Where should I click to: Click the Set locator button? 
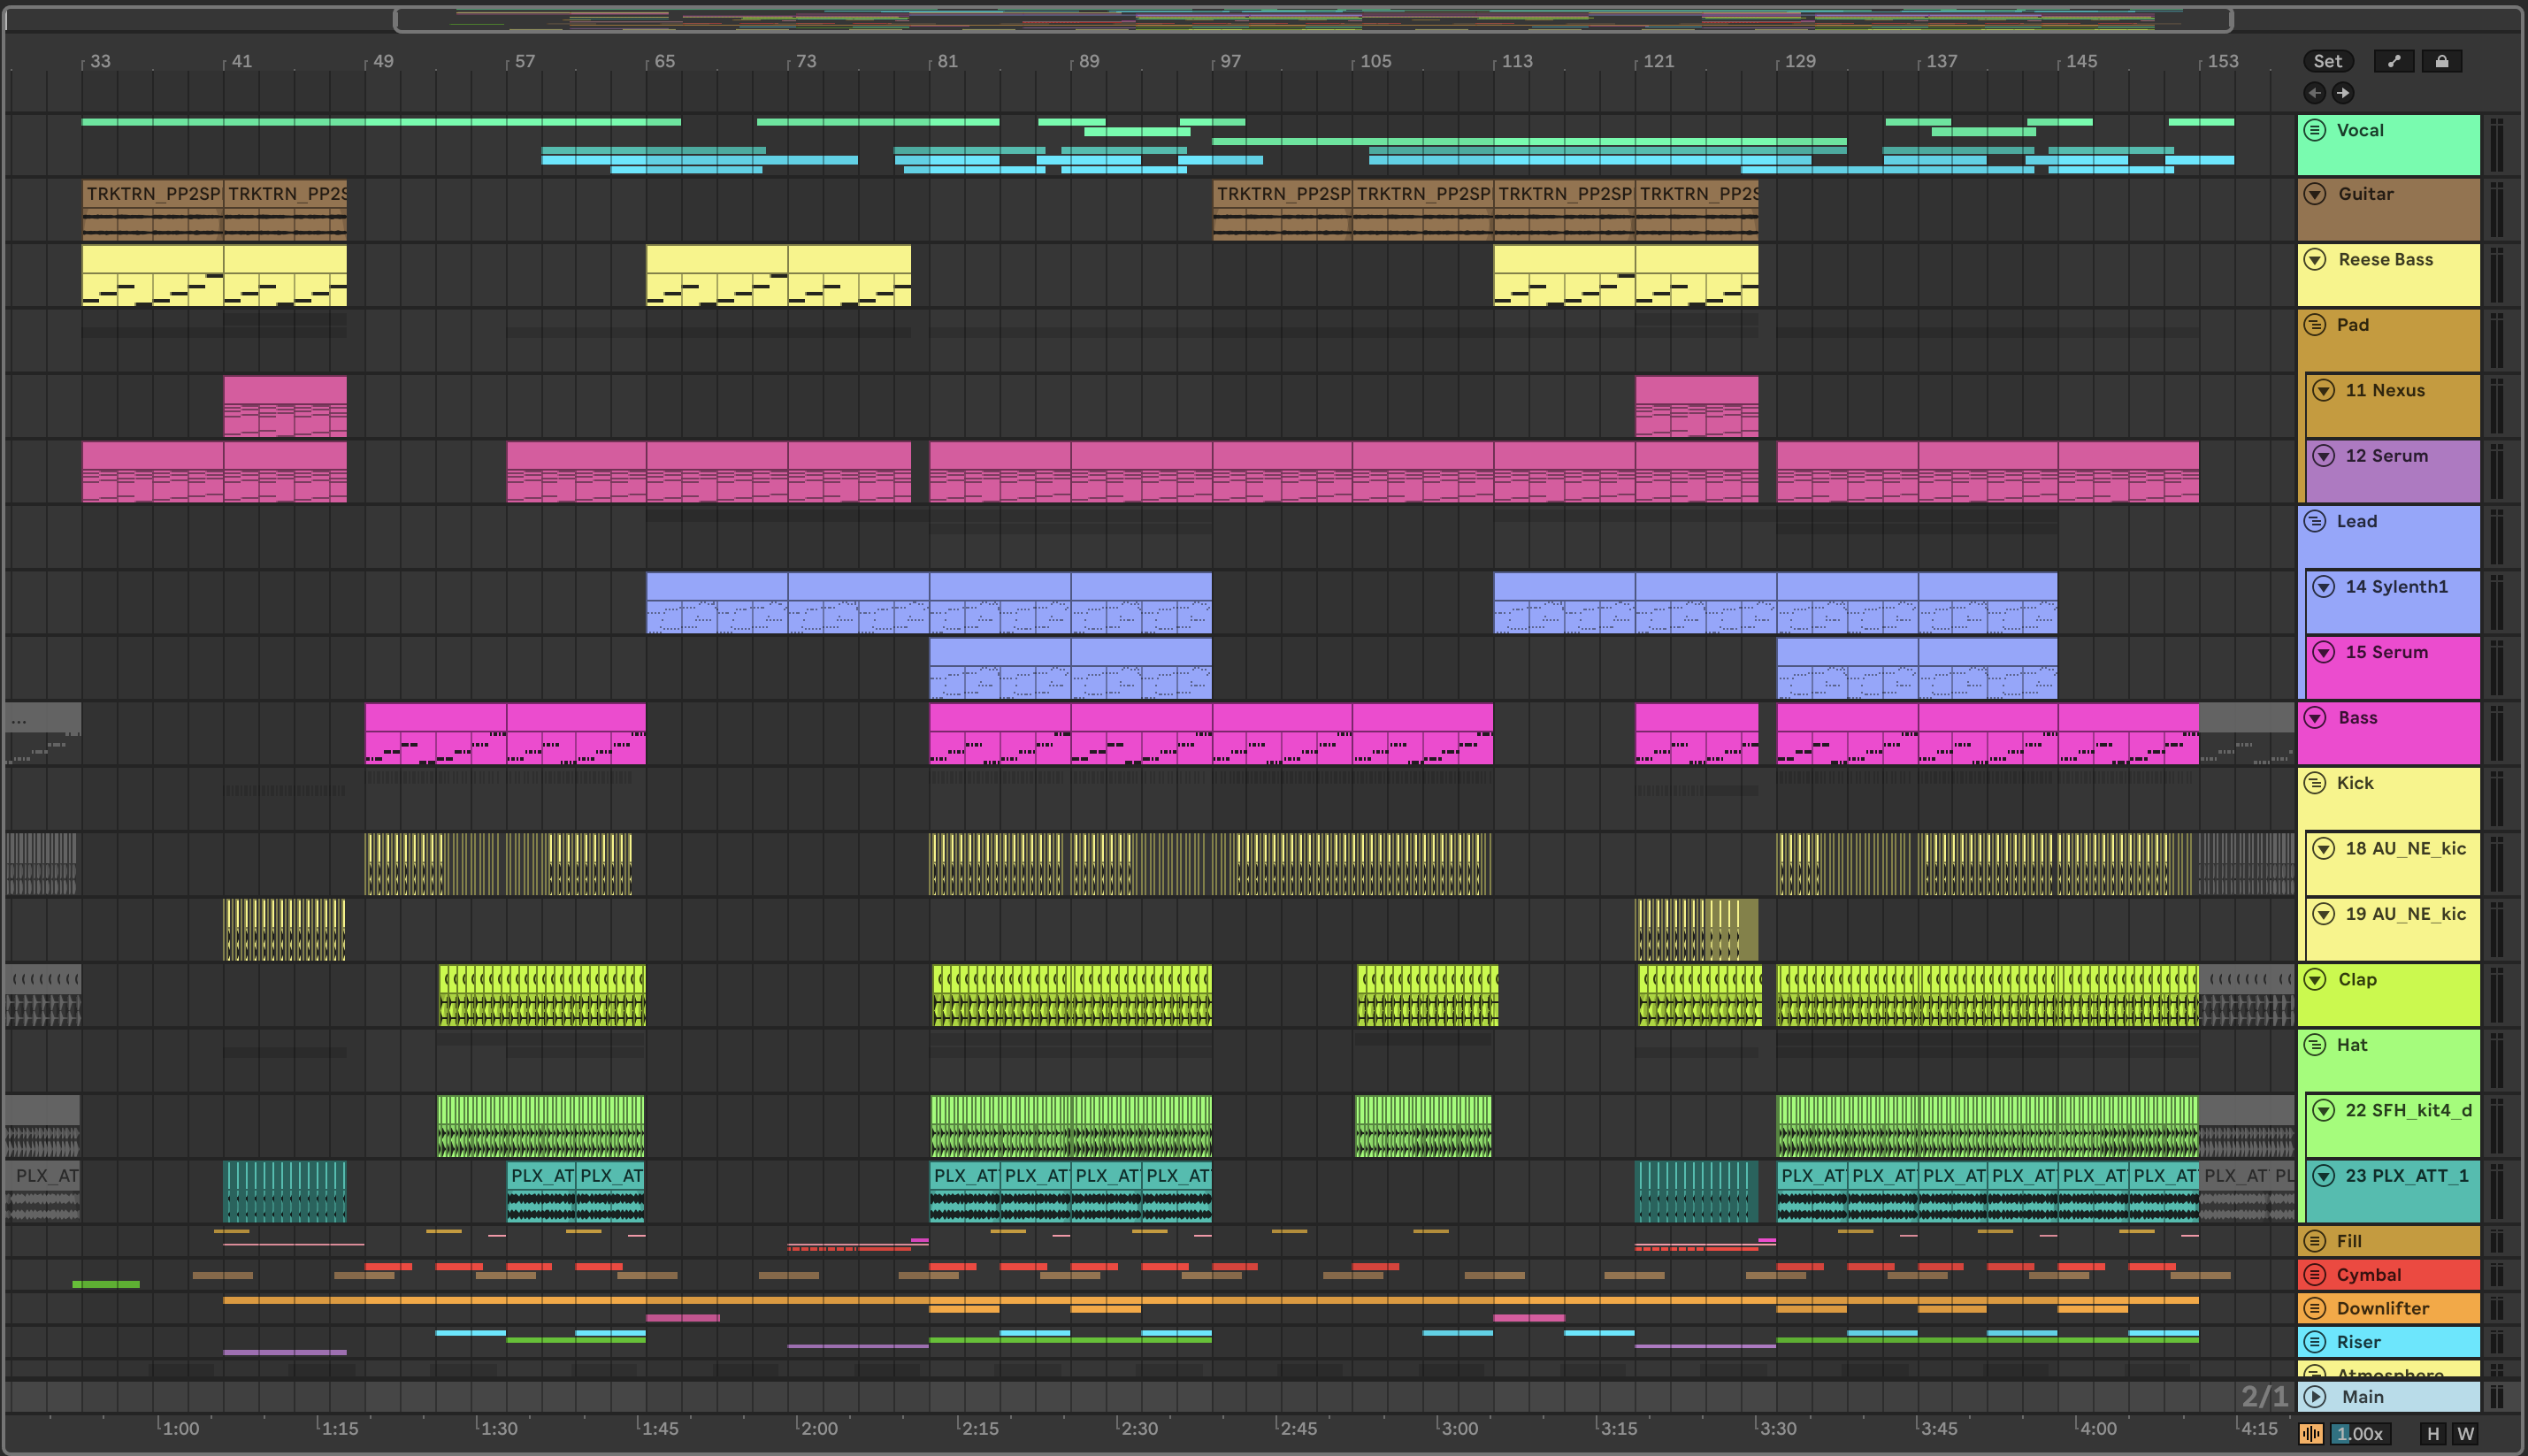[x=2327, y=61]
